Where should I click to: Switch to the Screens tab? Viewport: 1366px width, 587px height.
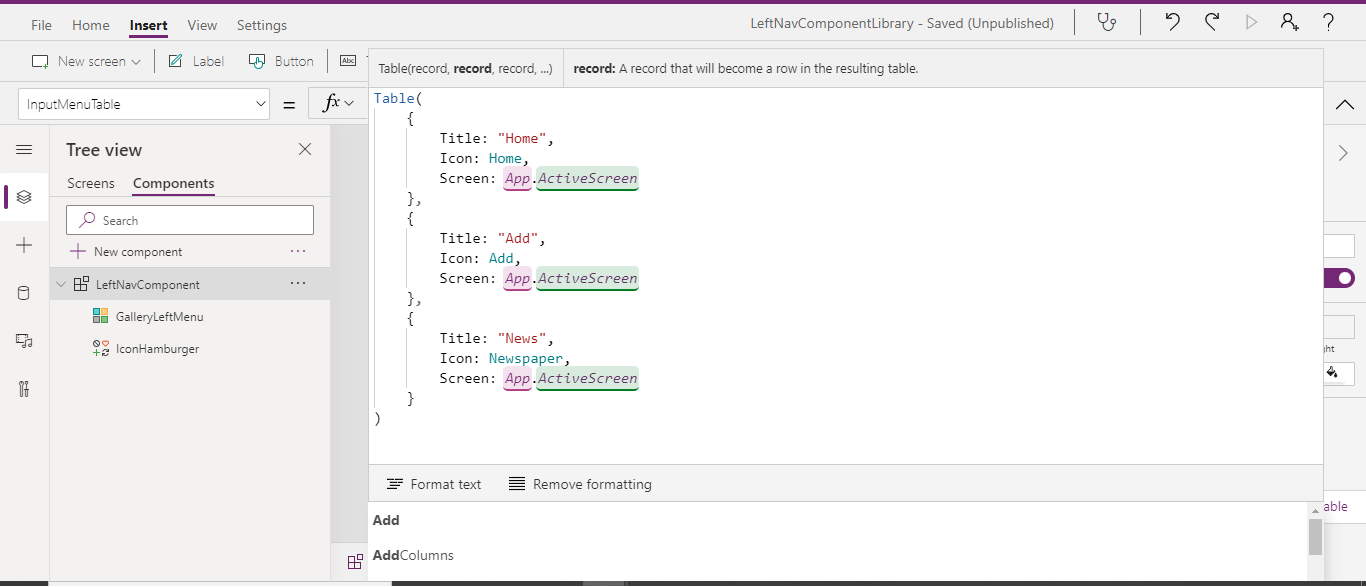tap(91, 184)
